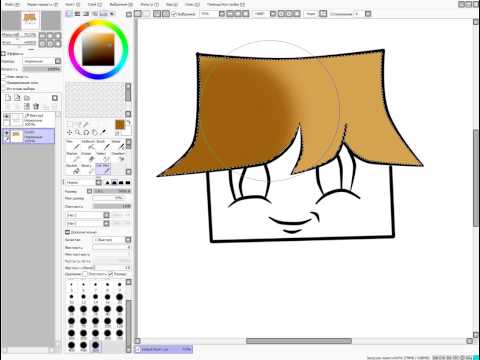This screenshot has width=480, height=360.
Task: Select the Water brush tool
Action: 118,145
